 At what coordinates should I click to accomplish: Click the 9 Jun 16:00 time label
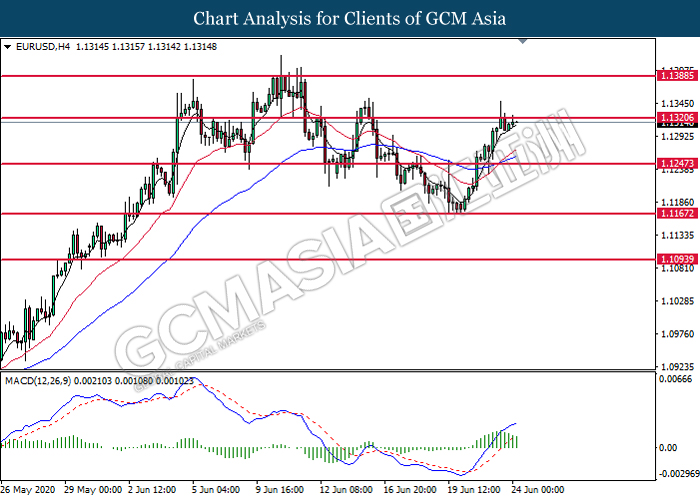tap(280, 490)
